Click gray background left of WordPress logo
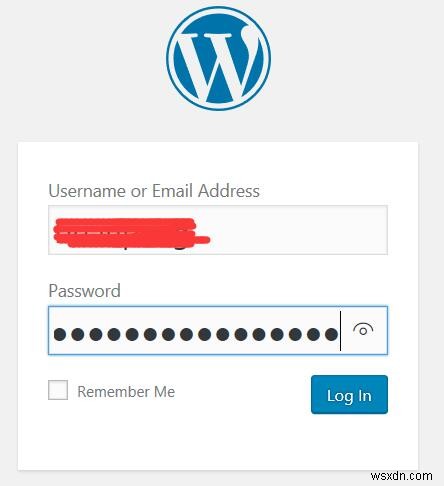The image size is (444, 486). [83, 60]
